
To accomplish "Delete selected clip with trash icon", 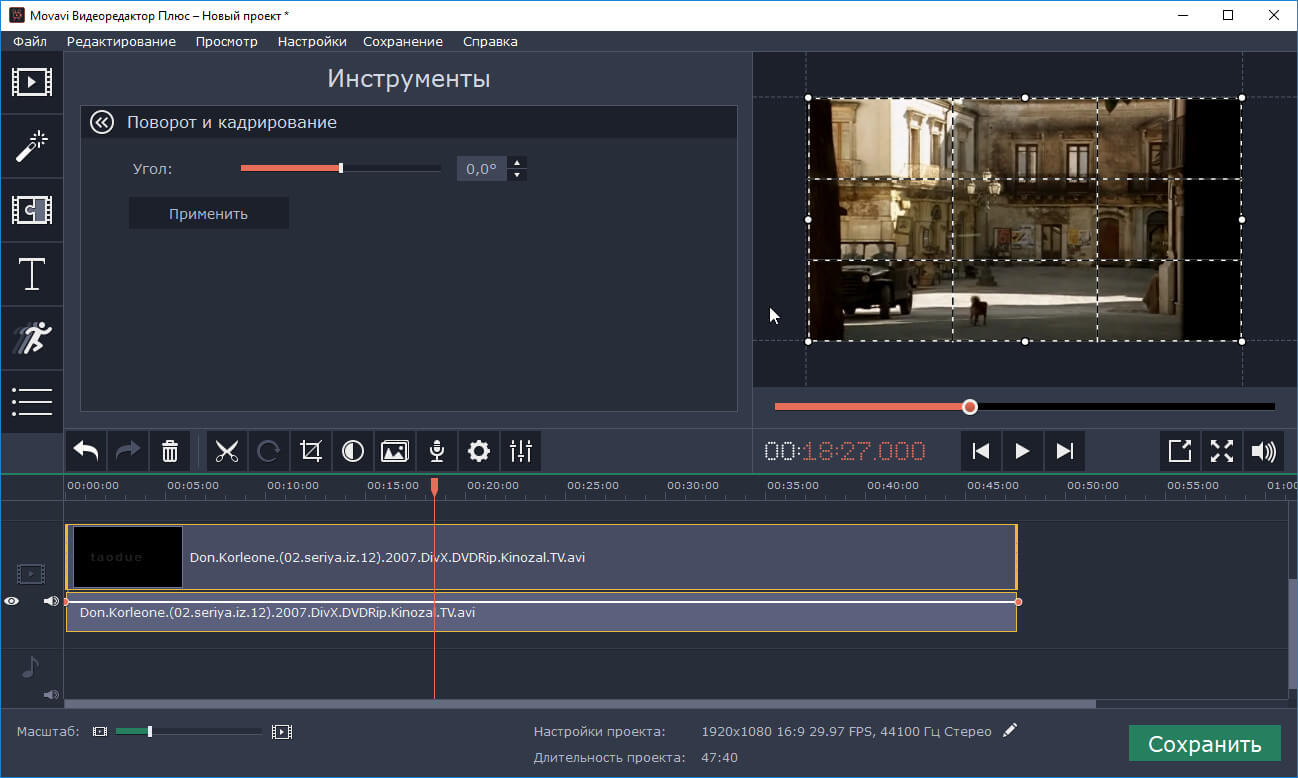I will click(x=170, y=452).
